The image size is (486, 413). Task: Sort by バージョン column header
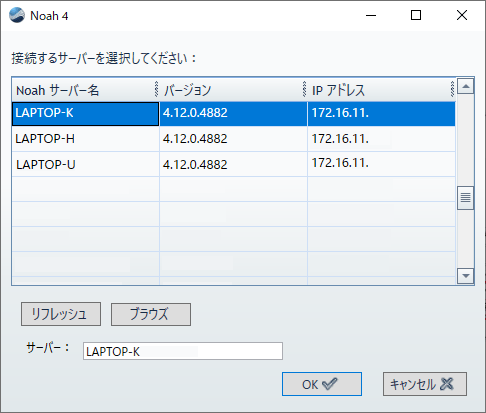pyautogui.click(x=233, y=90)
